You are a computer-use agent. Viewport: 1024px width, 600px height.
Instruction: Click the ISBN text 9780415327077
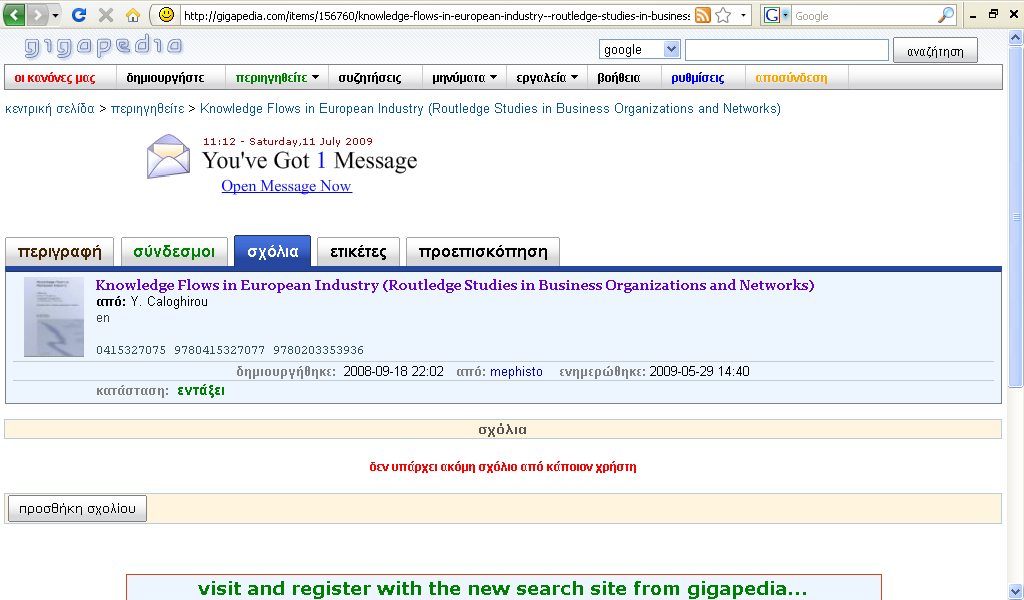219,350
